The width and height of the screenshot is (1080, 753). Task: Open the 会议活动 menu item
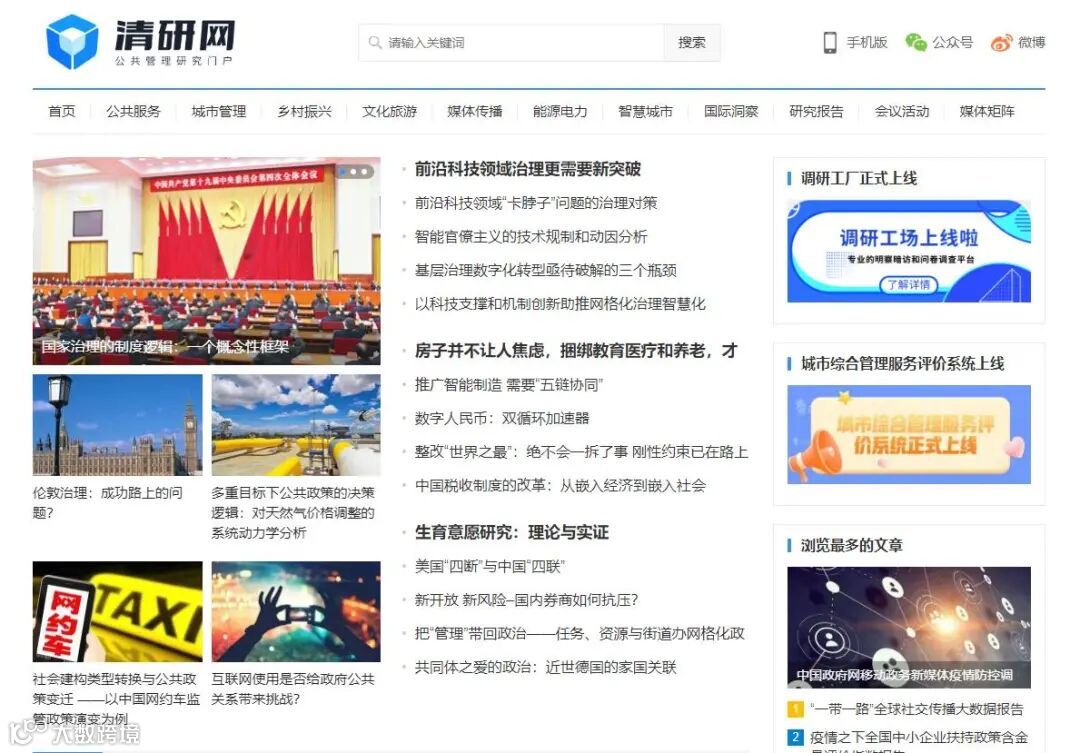pyautogui.click(x=902, y=111)
